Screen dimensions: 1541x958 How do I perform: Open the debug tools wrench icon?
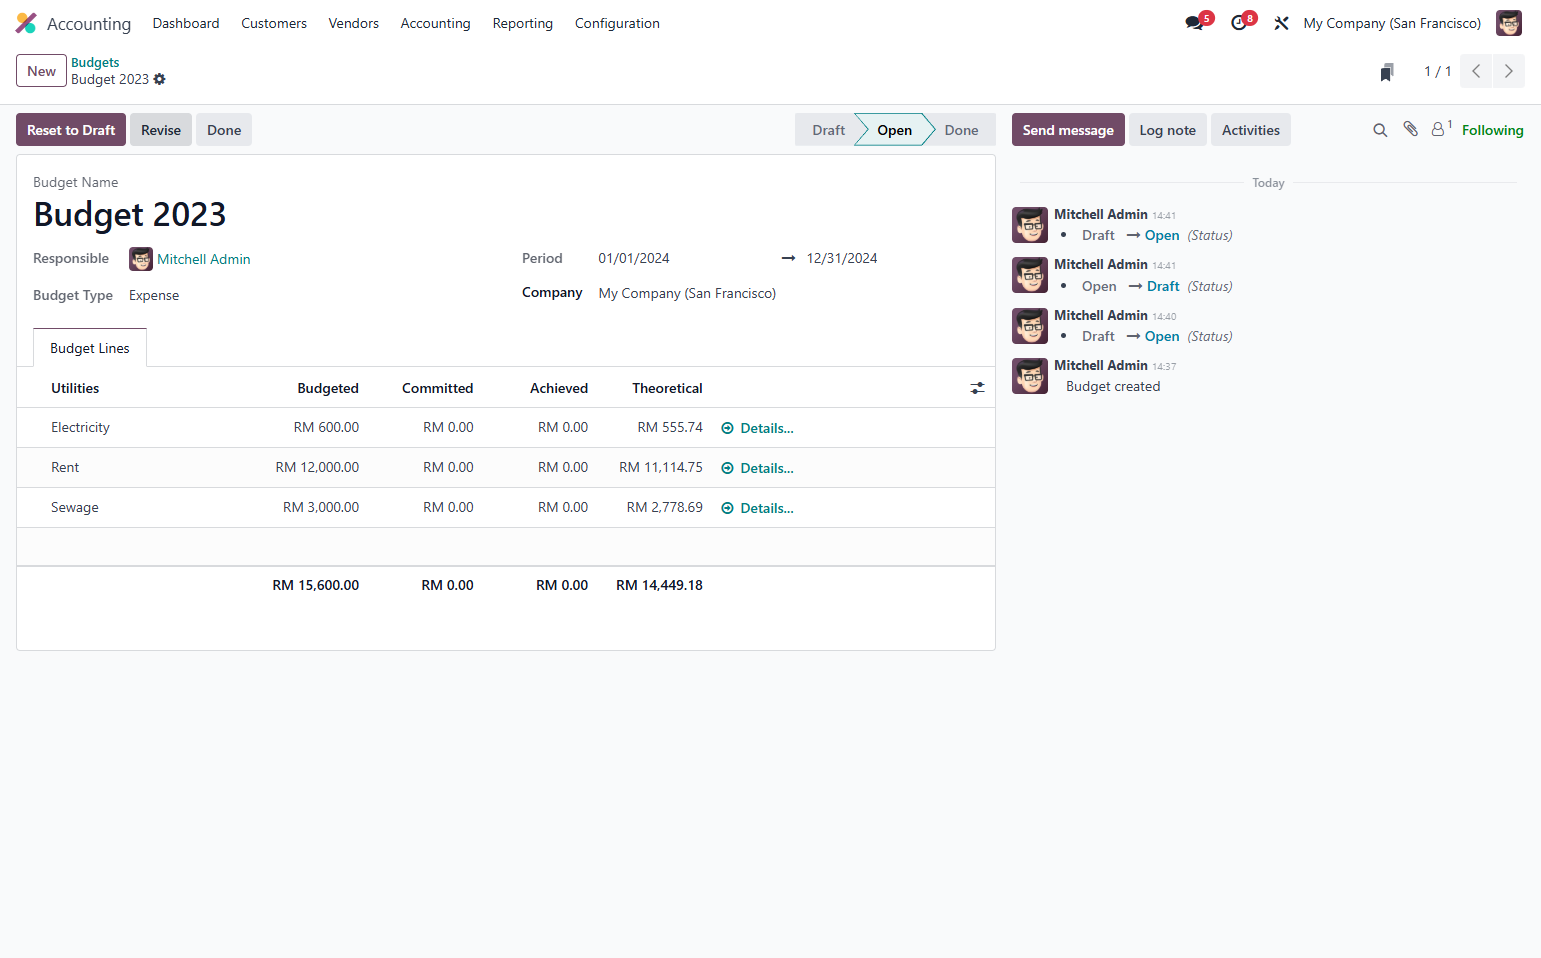click(1281, 23)
